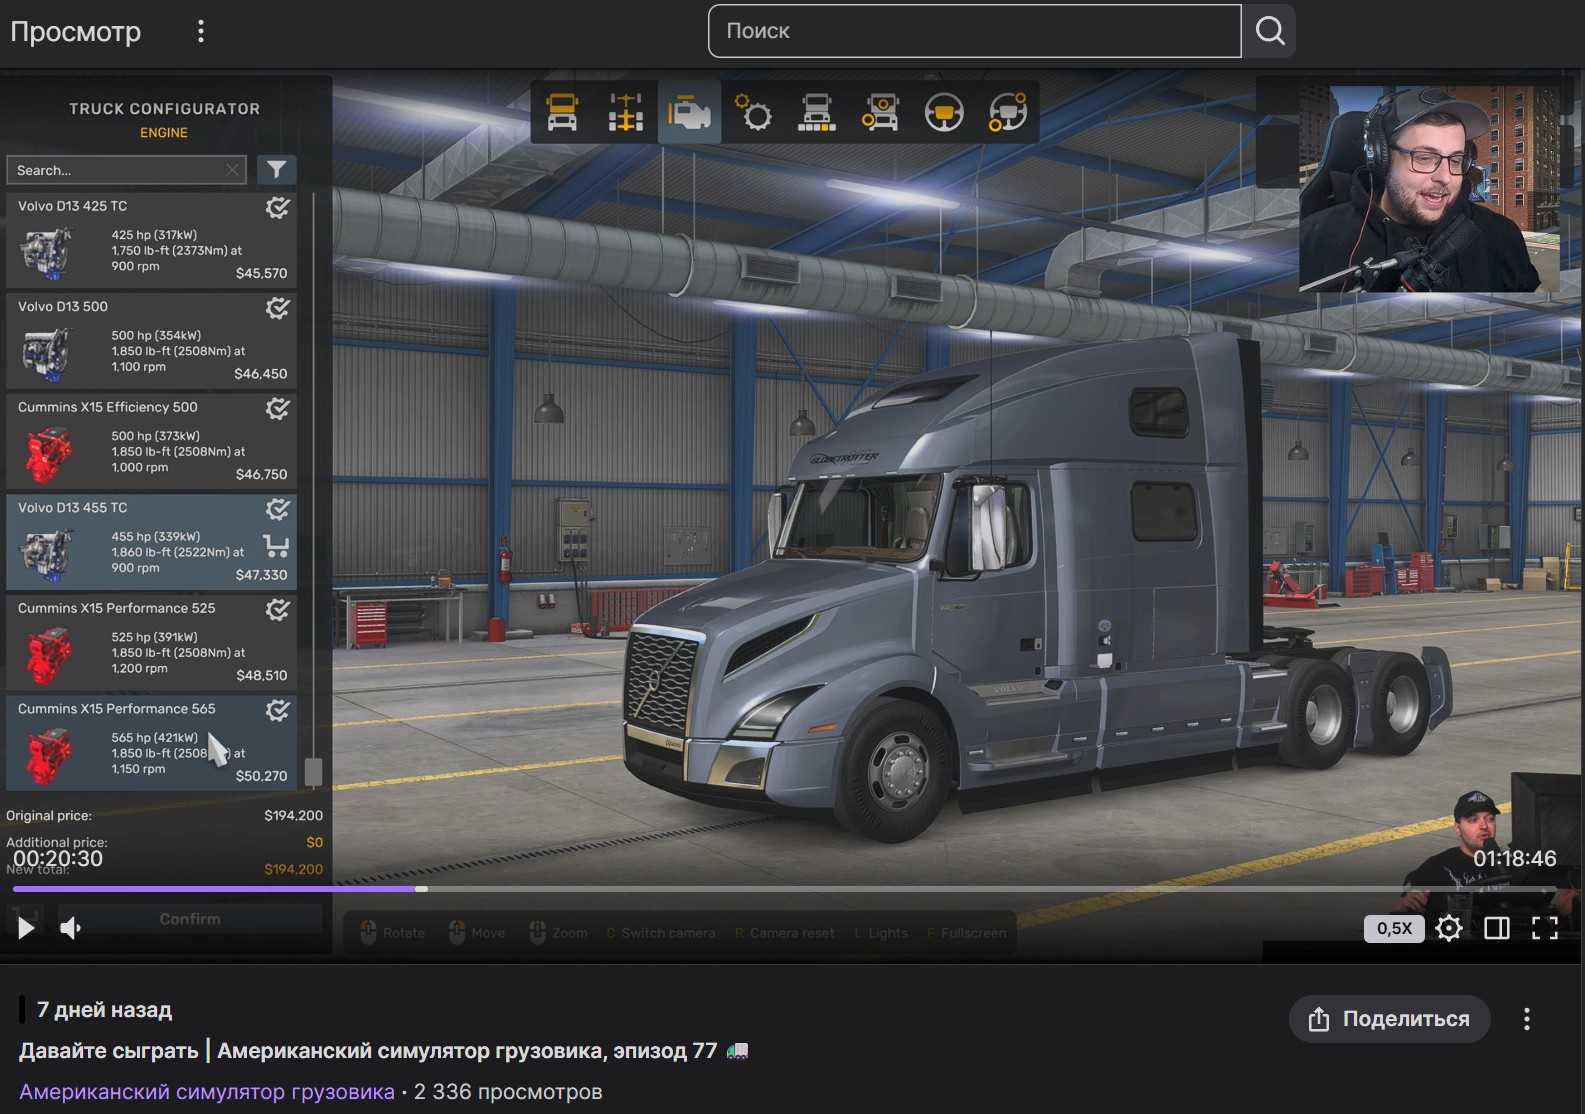Screen dimensions: 1585x1114
Task: Seek using the purple video progress bar
Action: click(x=785, y=888)
